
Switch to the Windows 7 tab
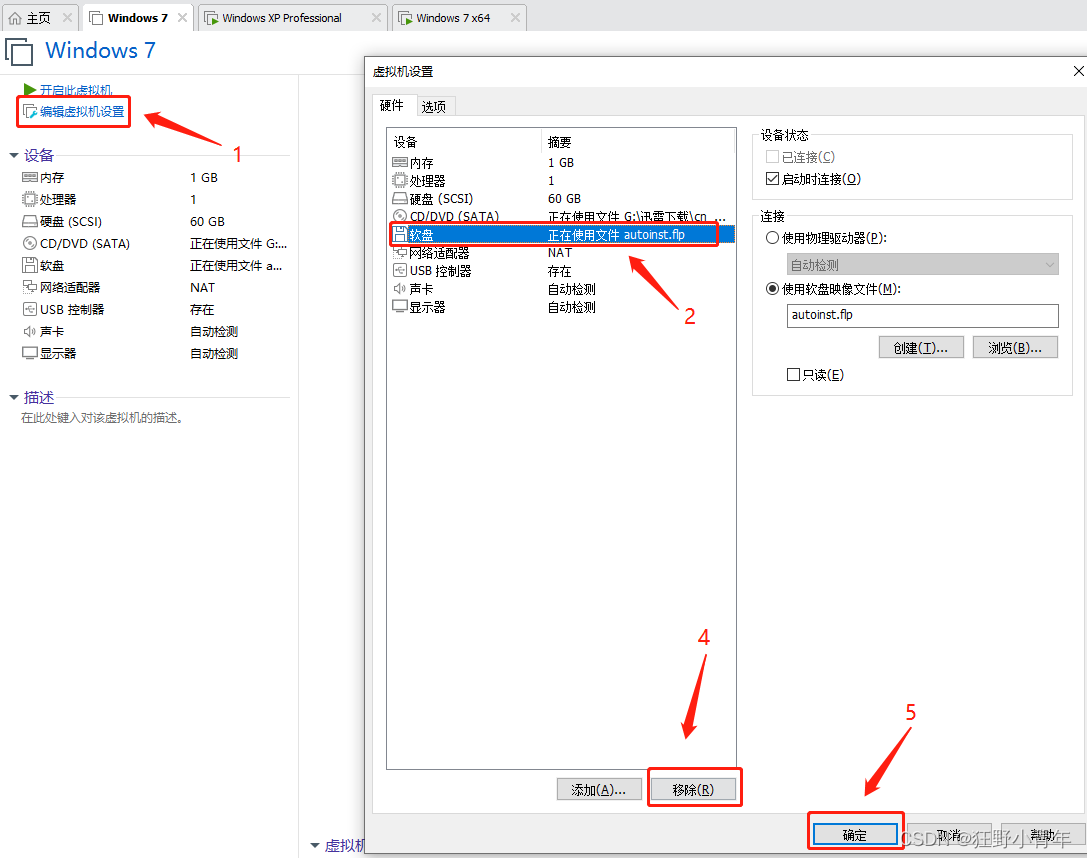pyautogui.click(x=137, y=18)
